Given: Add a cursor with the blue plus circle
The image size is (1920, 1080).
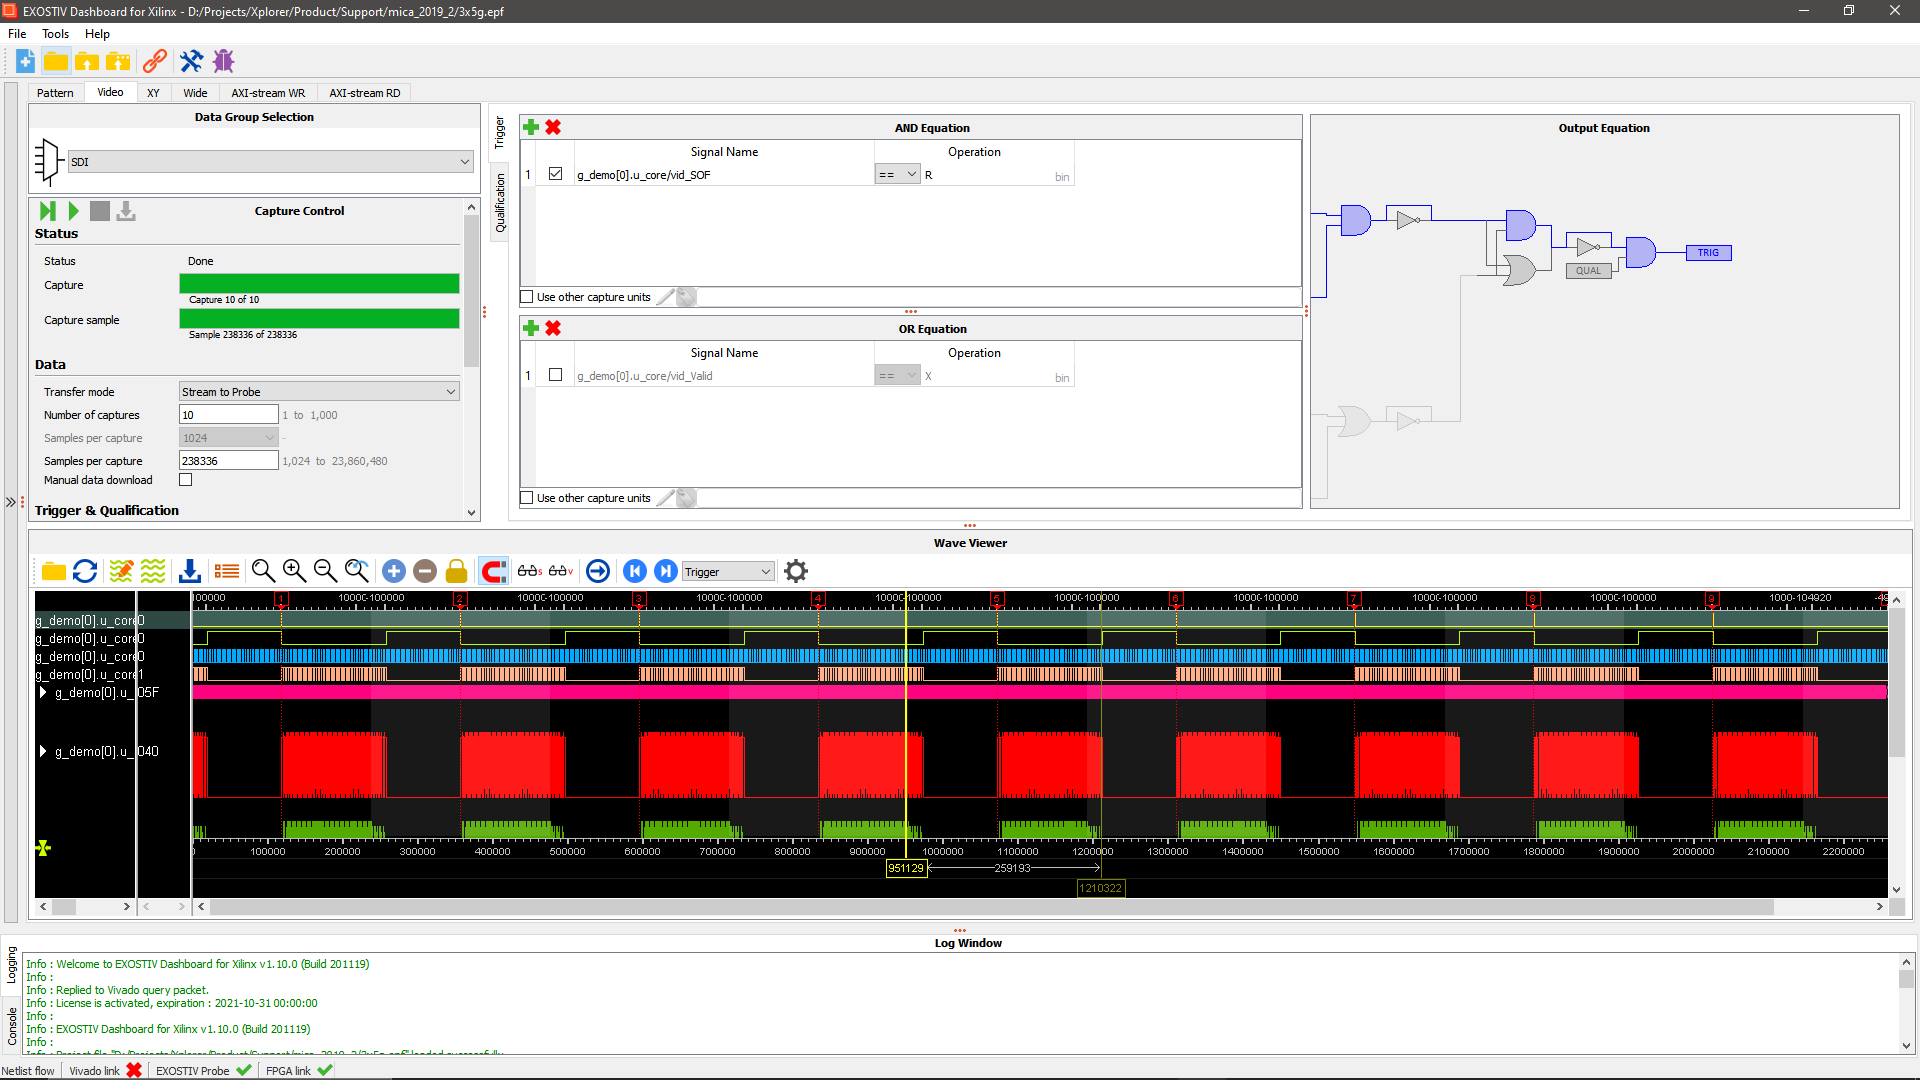Looking at the screenshot, I should tap(394, 571).
